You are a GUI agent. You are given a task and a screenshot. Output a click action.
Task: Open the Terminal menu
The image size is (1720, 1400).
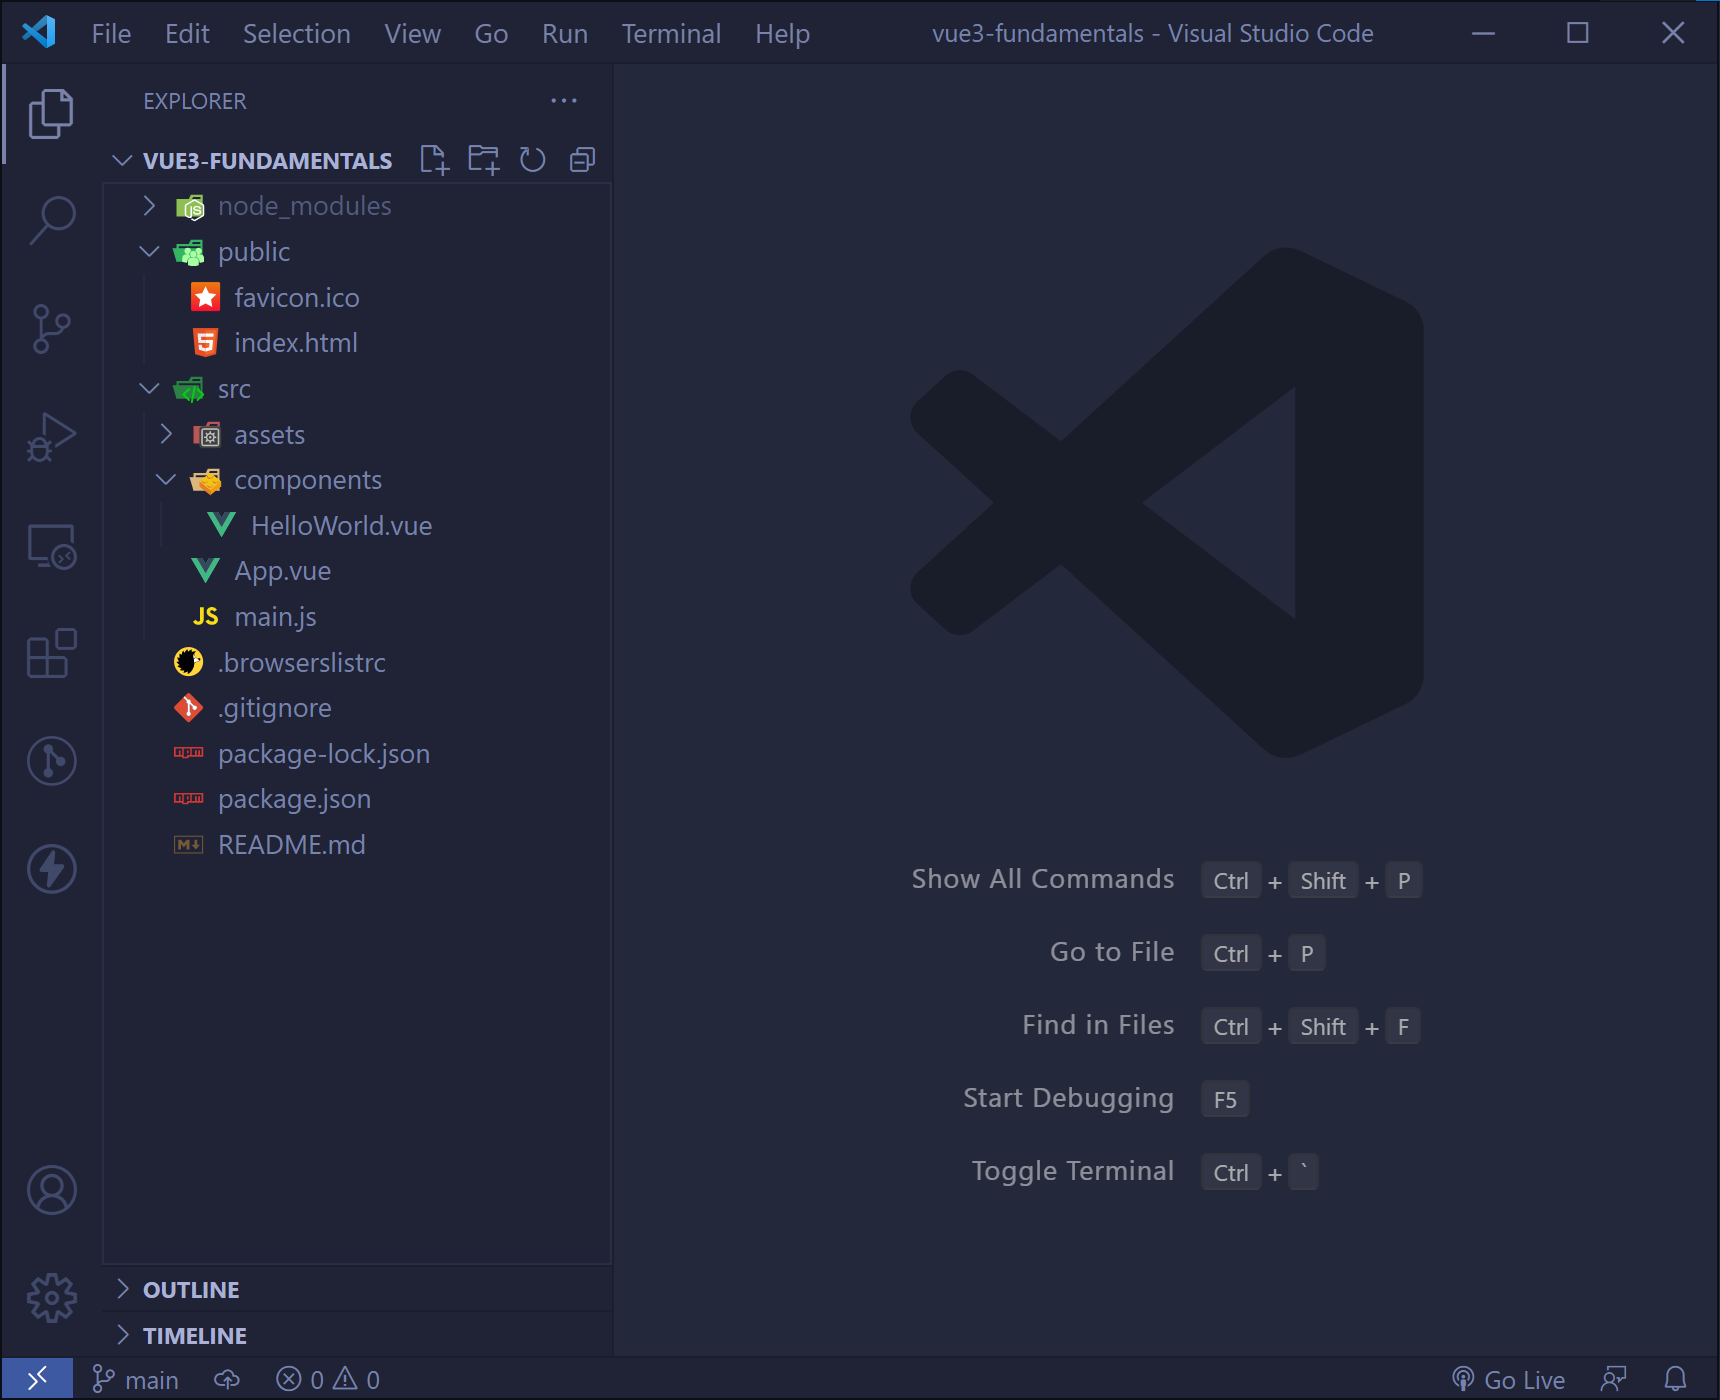tap(671, 34)
